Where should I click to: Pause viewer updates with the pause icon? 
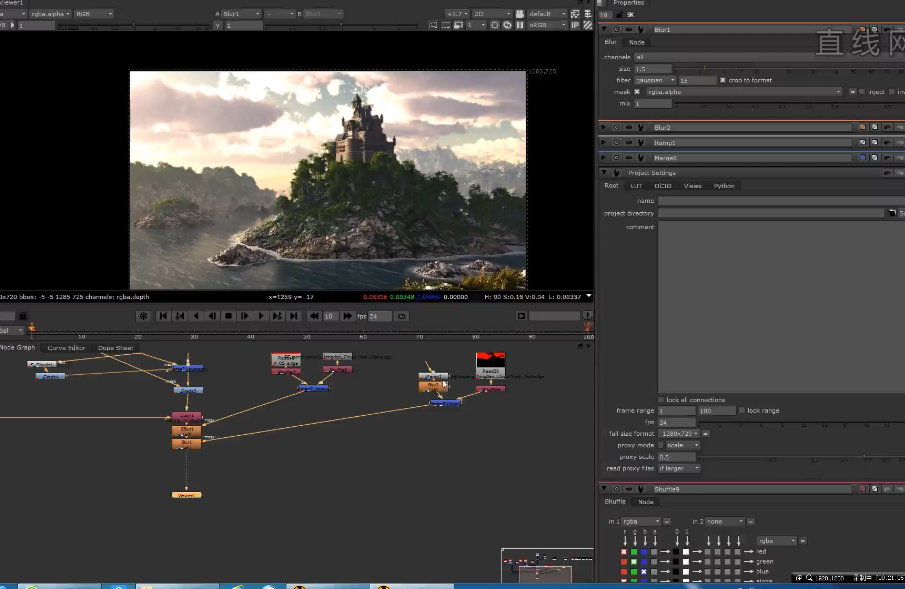(x=520, y=25)
